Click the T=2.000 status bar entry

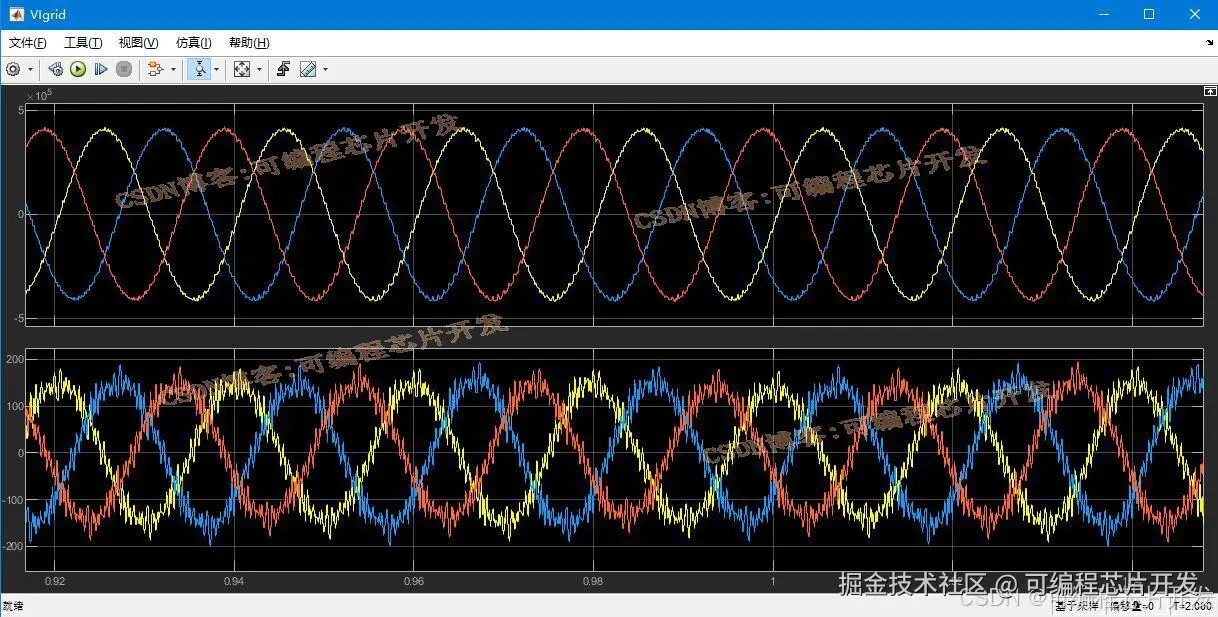click(x=1191, y=606)
